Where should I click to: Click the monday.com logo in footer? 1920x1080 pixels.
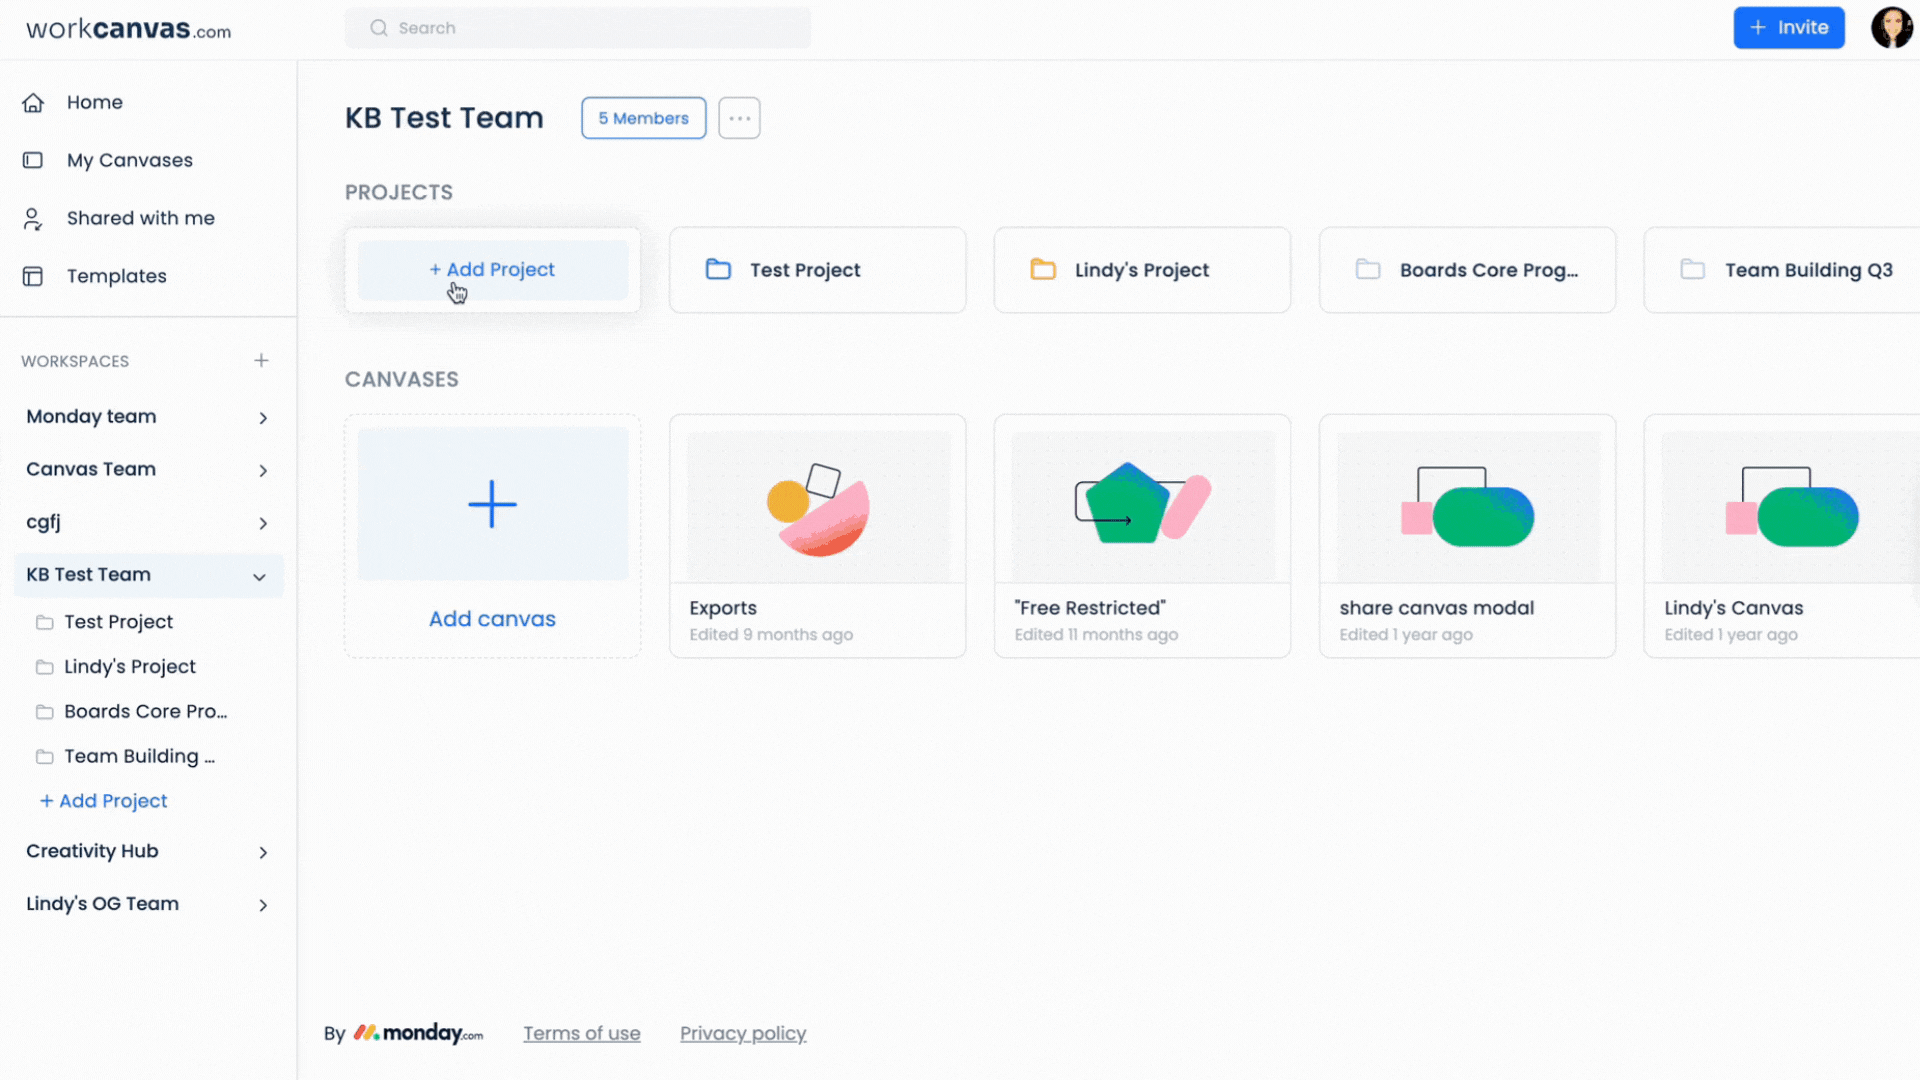418,1033
